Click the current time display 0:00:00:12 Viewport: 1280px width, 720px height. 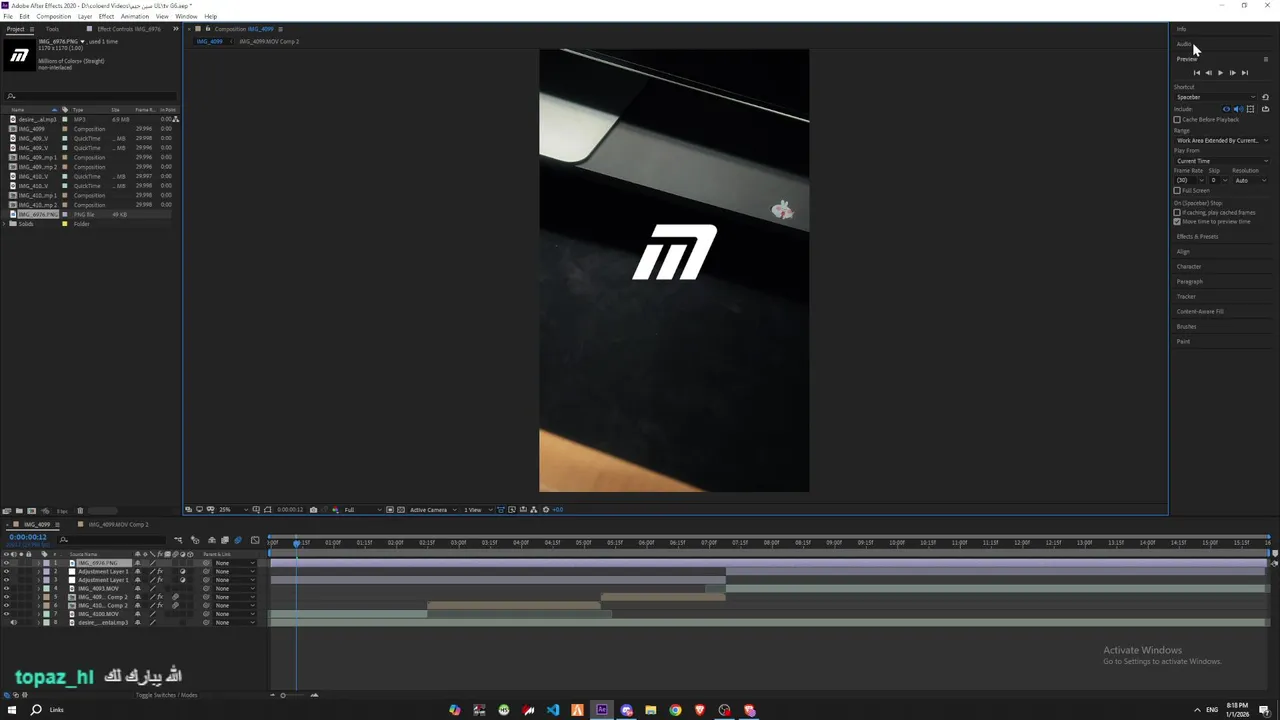tap(28, 537)
